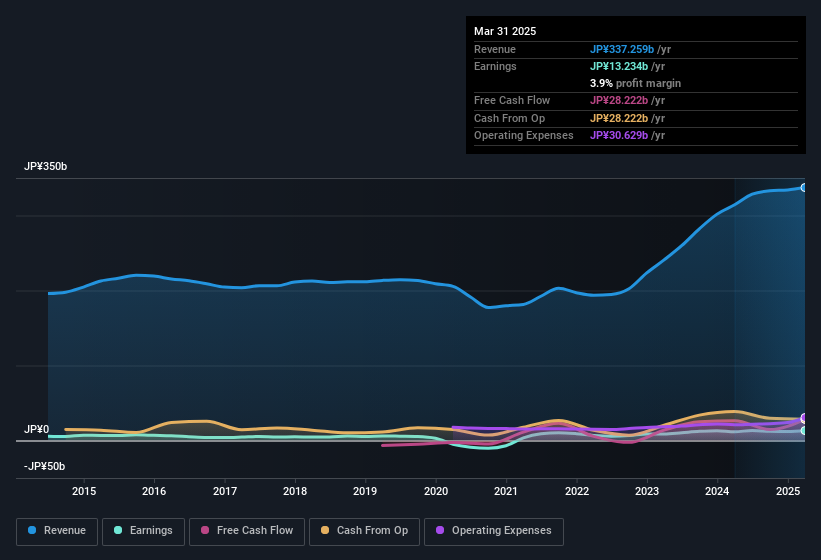The width and height of the screenshot is (821, 560).
Task: Click the 2023 x-axis label
Action: coord(647,491)
